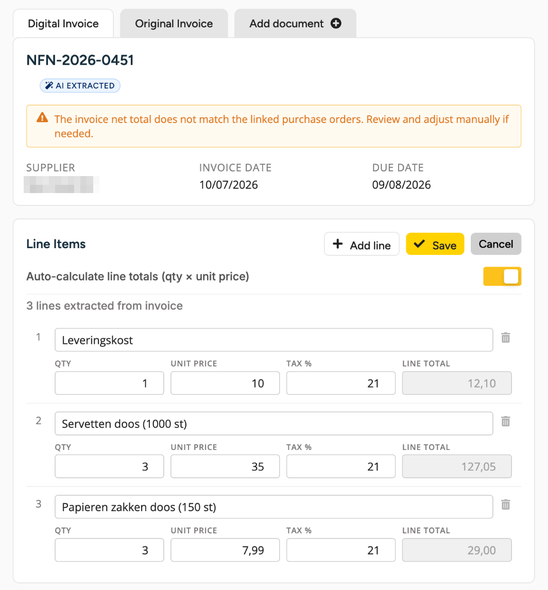Click the plus icon on Add document
The width and height of the screenshot is (548, 590).
coord(336,23)
